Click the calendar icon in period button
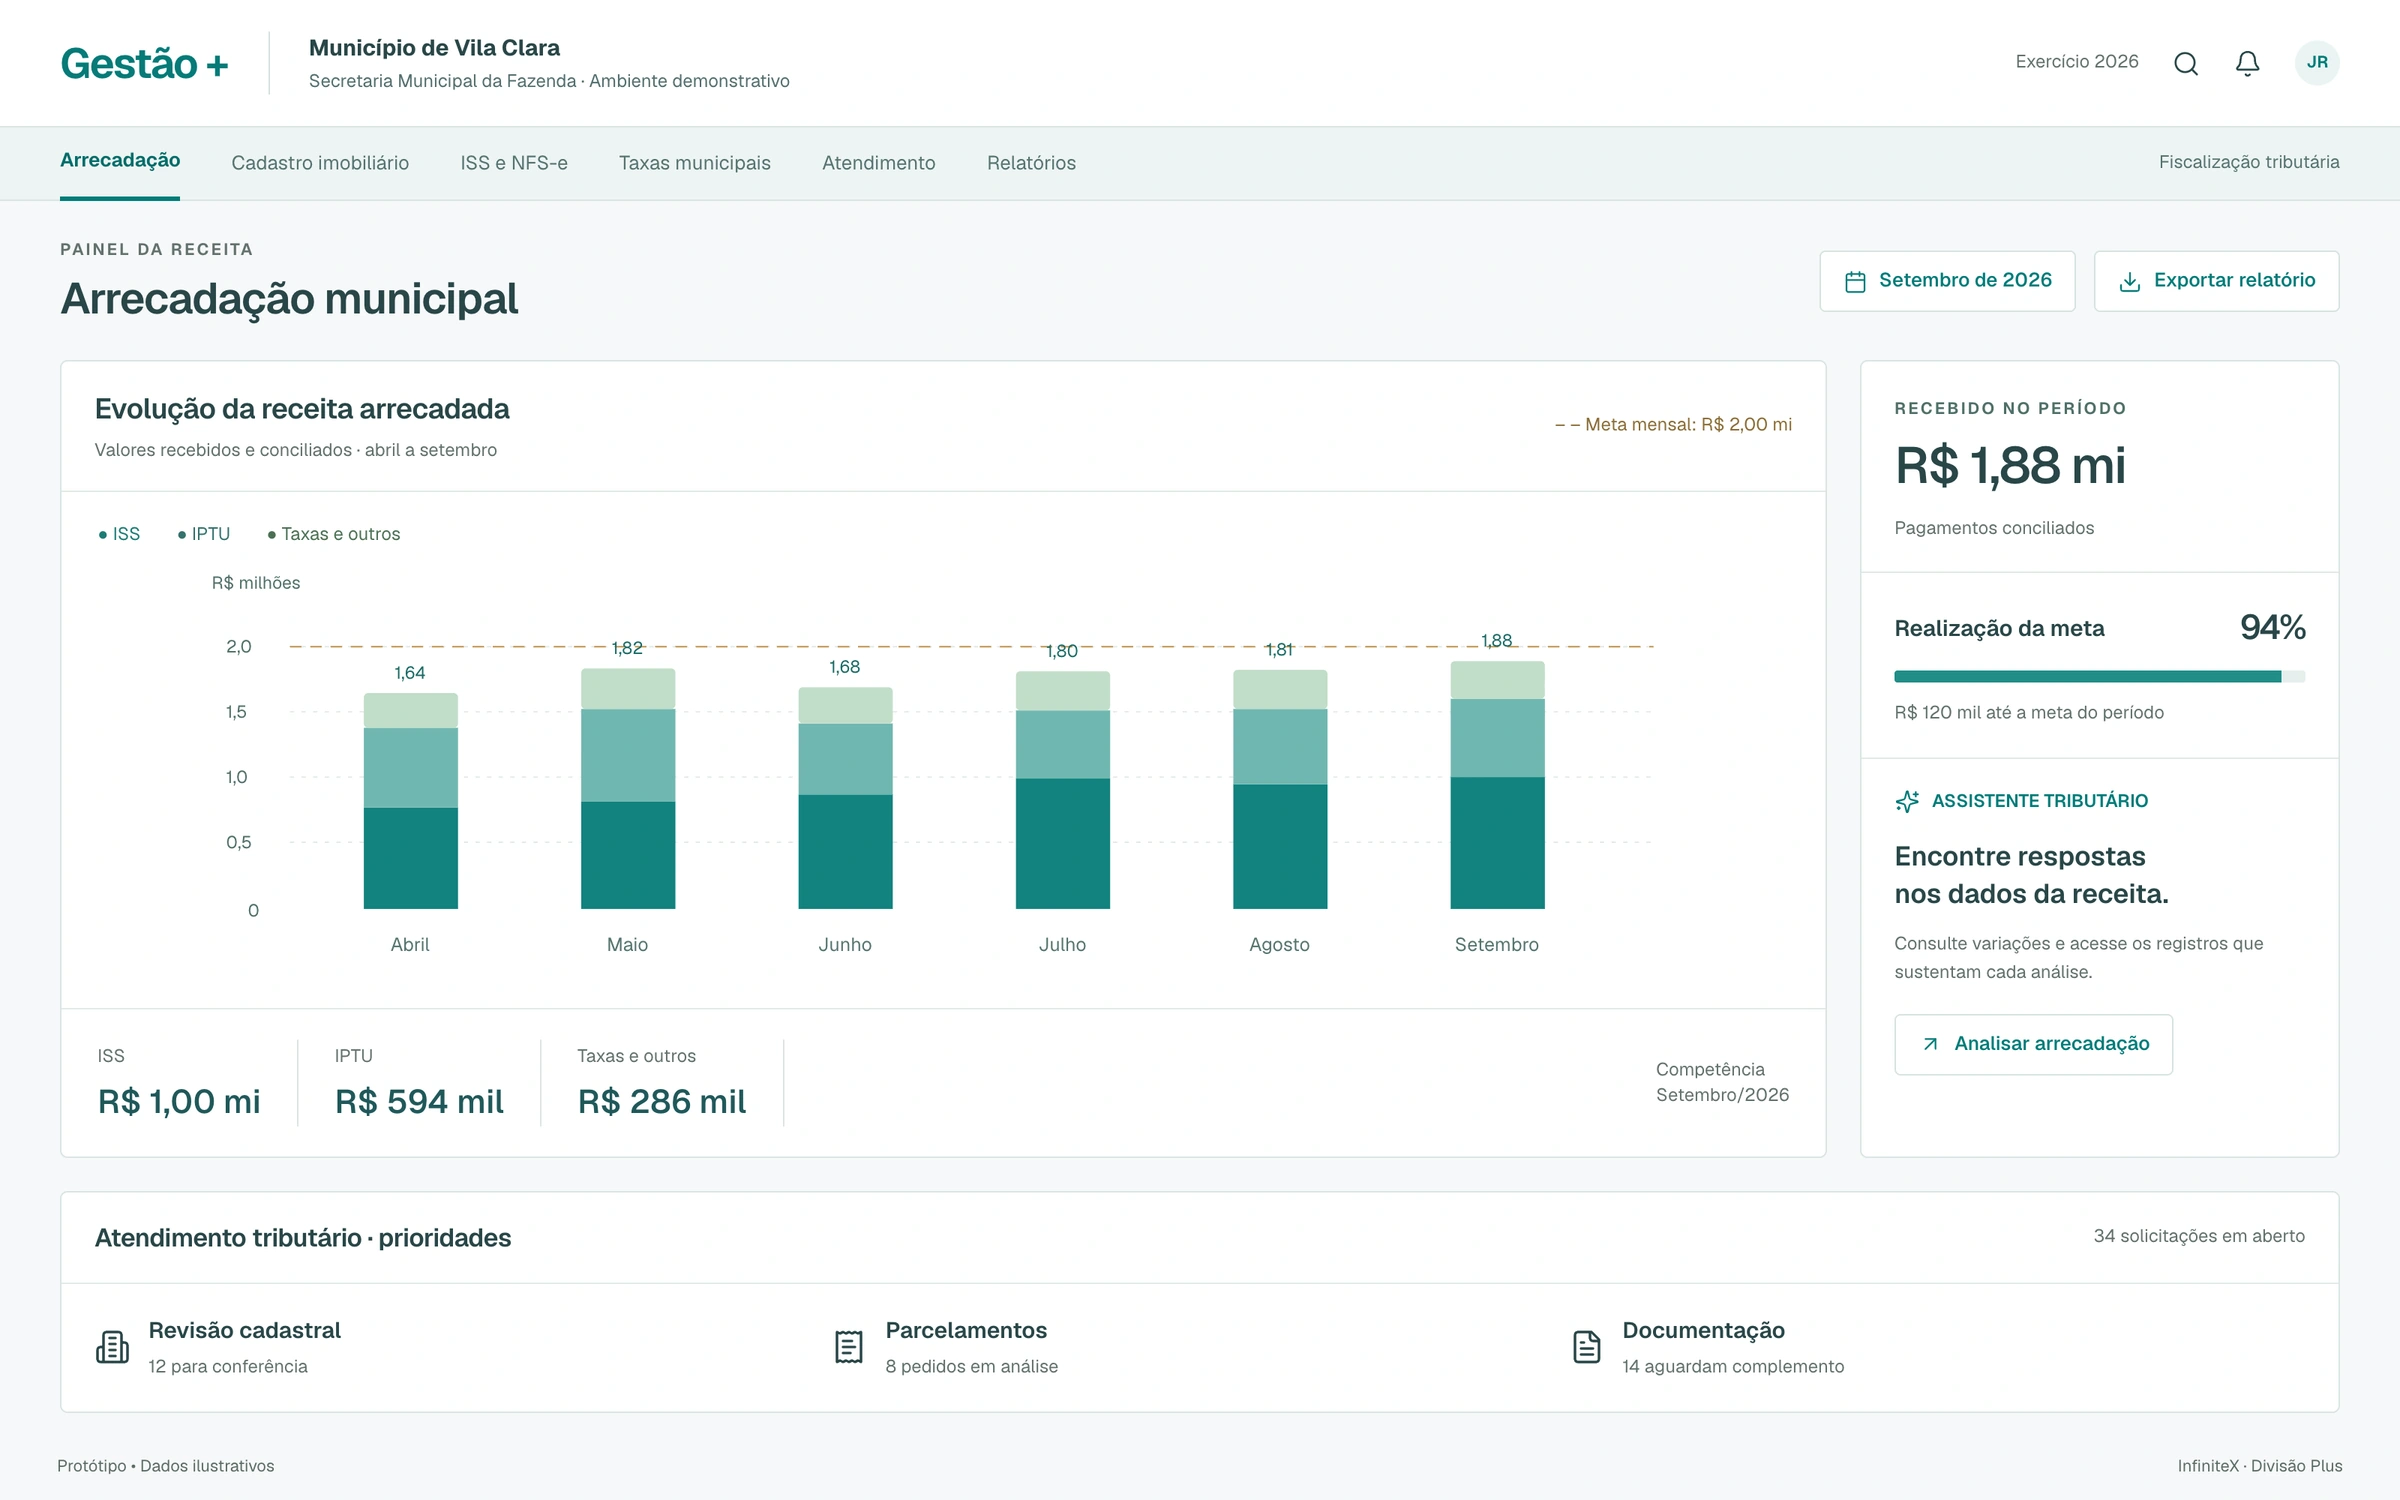 tap(1855, 281)
